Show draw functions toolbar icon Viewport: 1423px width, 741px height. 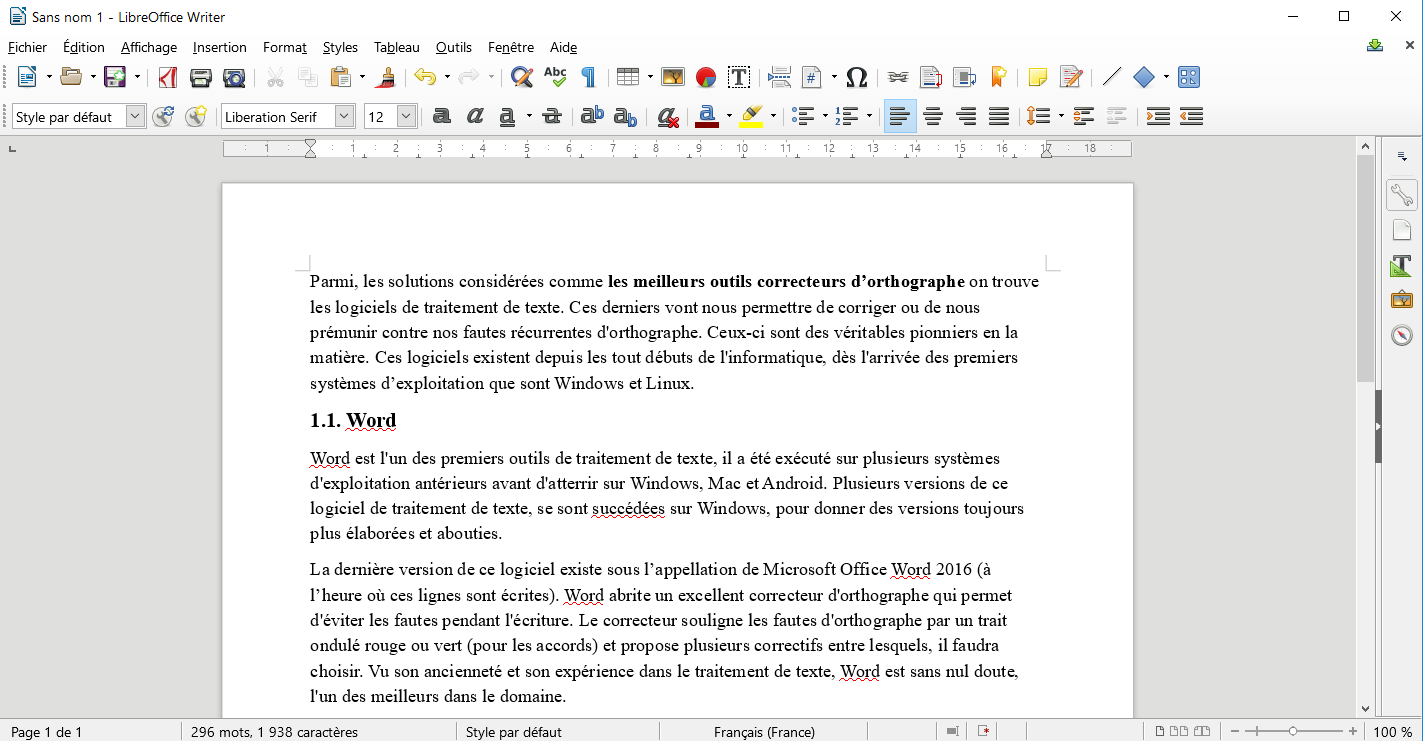[1189, 77]
